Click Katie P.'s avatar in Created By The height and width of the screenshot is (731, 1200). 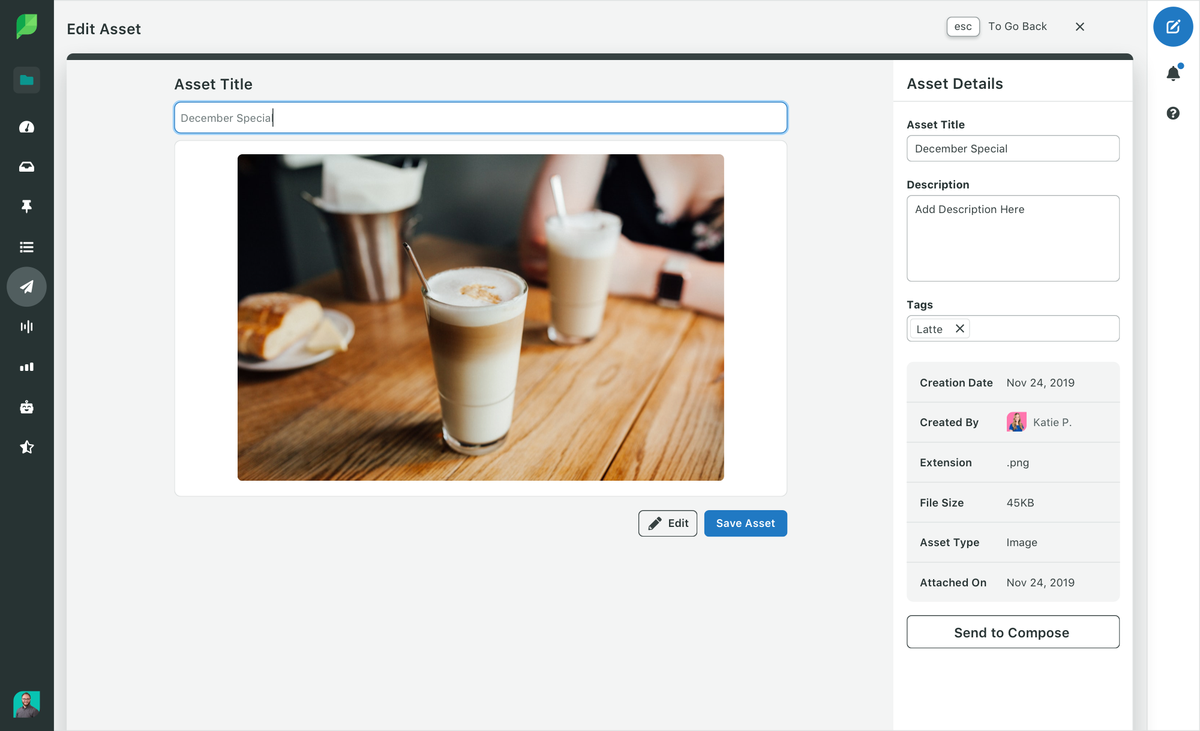1016,422
